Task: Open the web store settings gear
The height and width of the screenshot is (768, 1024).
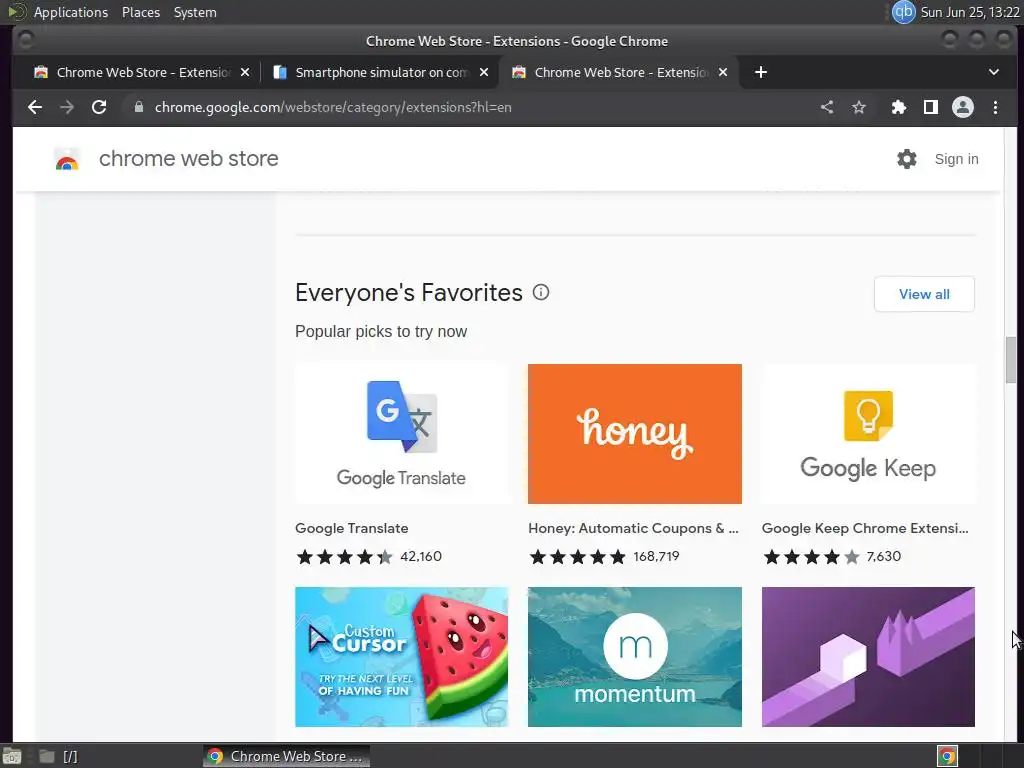Action: click(x=906, y=159)
